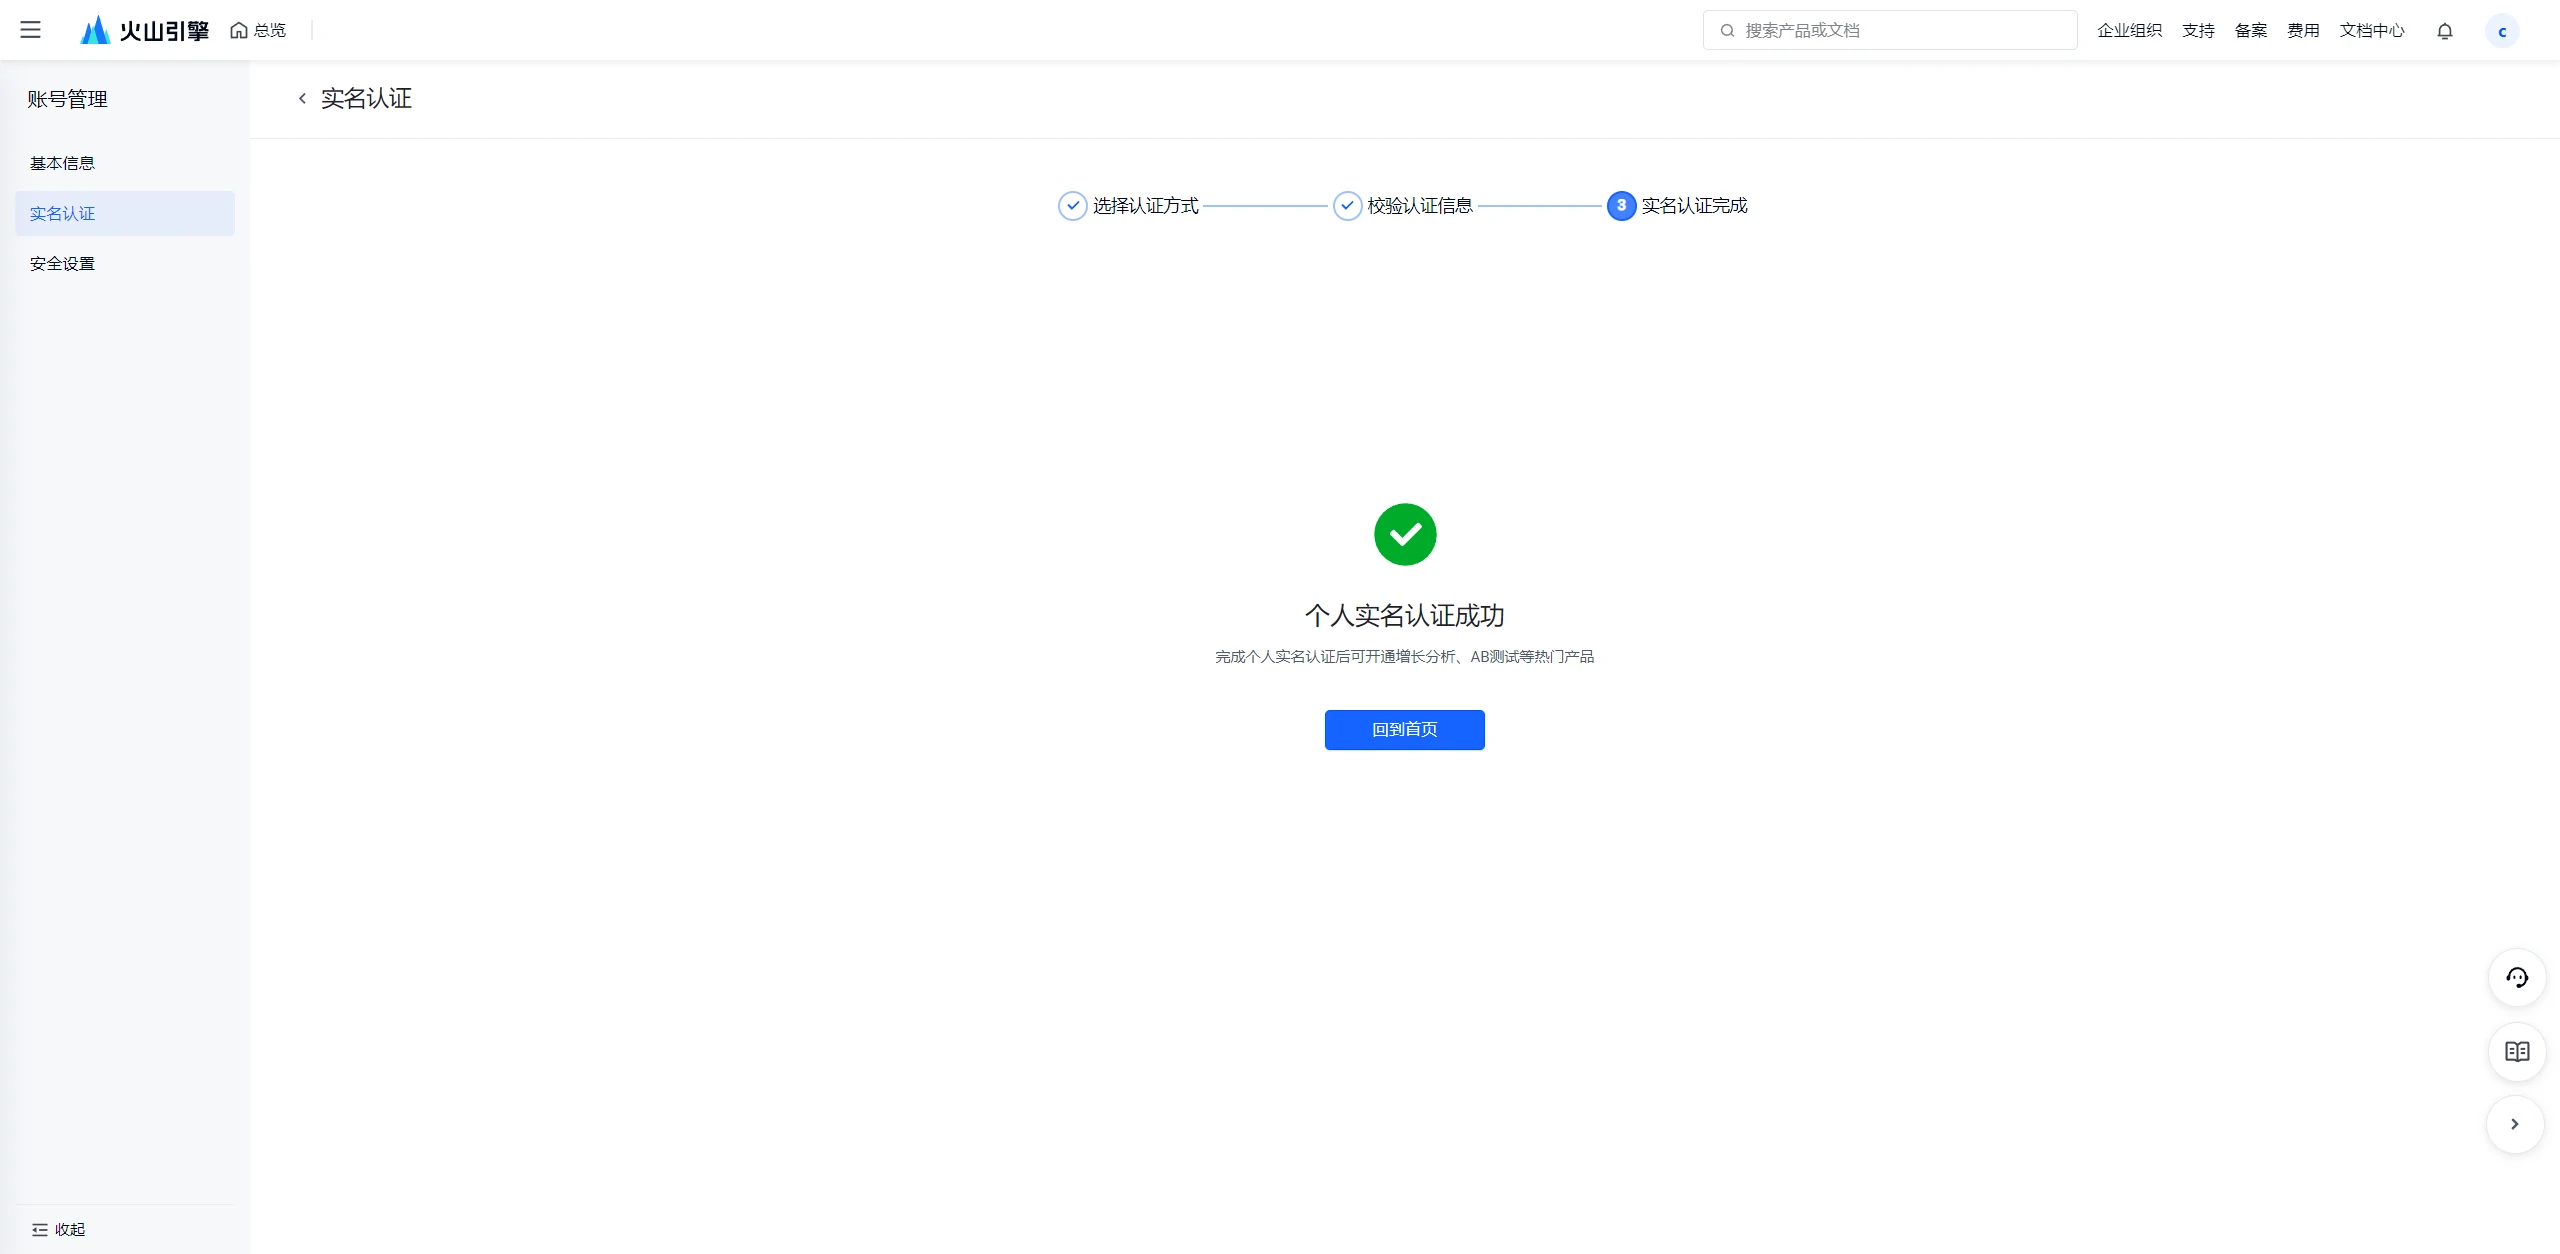Click the 搜索产品或文档 search field

tap(1888, 30)
